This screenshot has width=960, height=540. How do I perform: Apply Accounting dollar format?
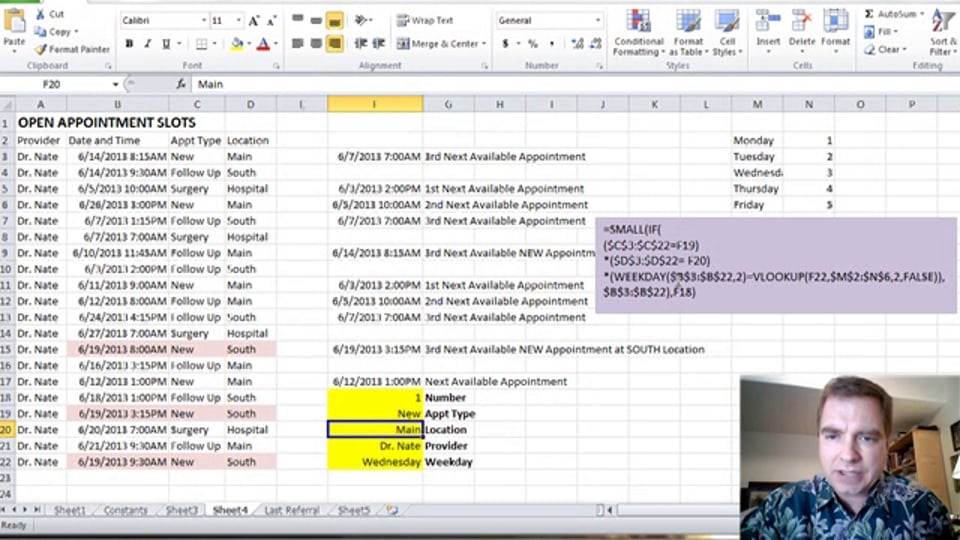[x=505, y=43]
